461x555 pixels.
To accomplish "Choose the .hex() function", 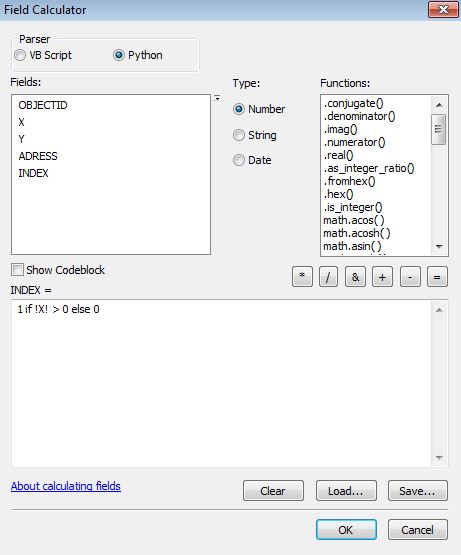I will [338, 194].
